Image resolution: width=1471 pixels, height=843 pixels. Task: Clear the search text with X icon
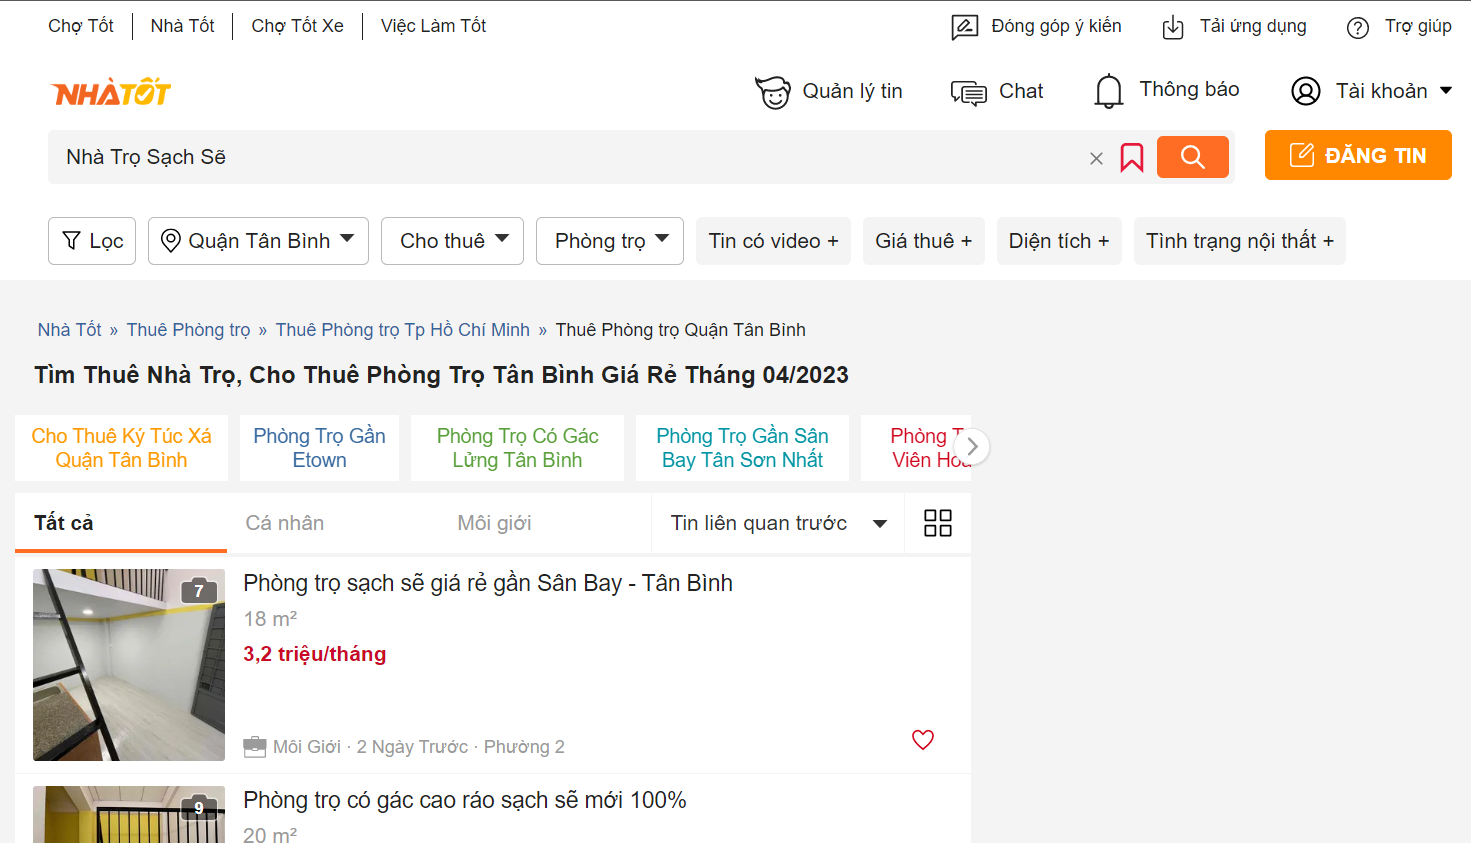coord(1096,158)
